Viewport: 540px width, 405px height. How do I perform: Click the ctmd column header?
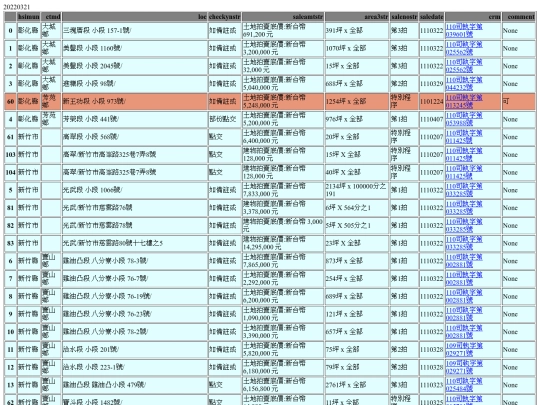(x=51, y=17)
